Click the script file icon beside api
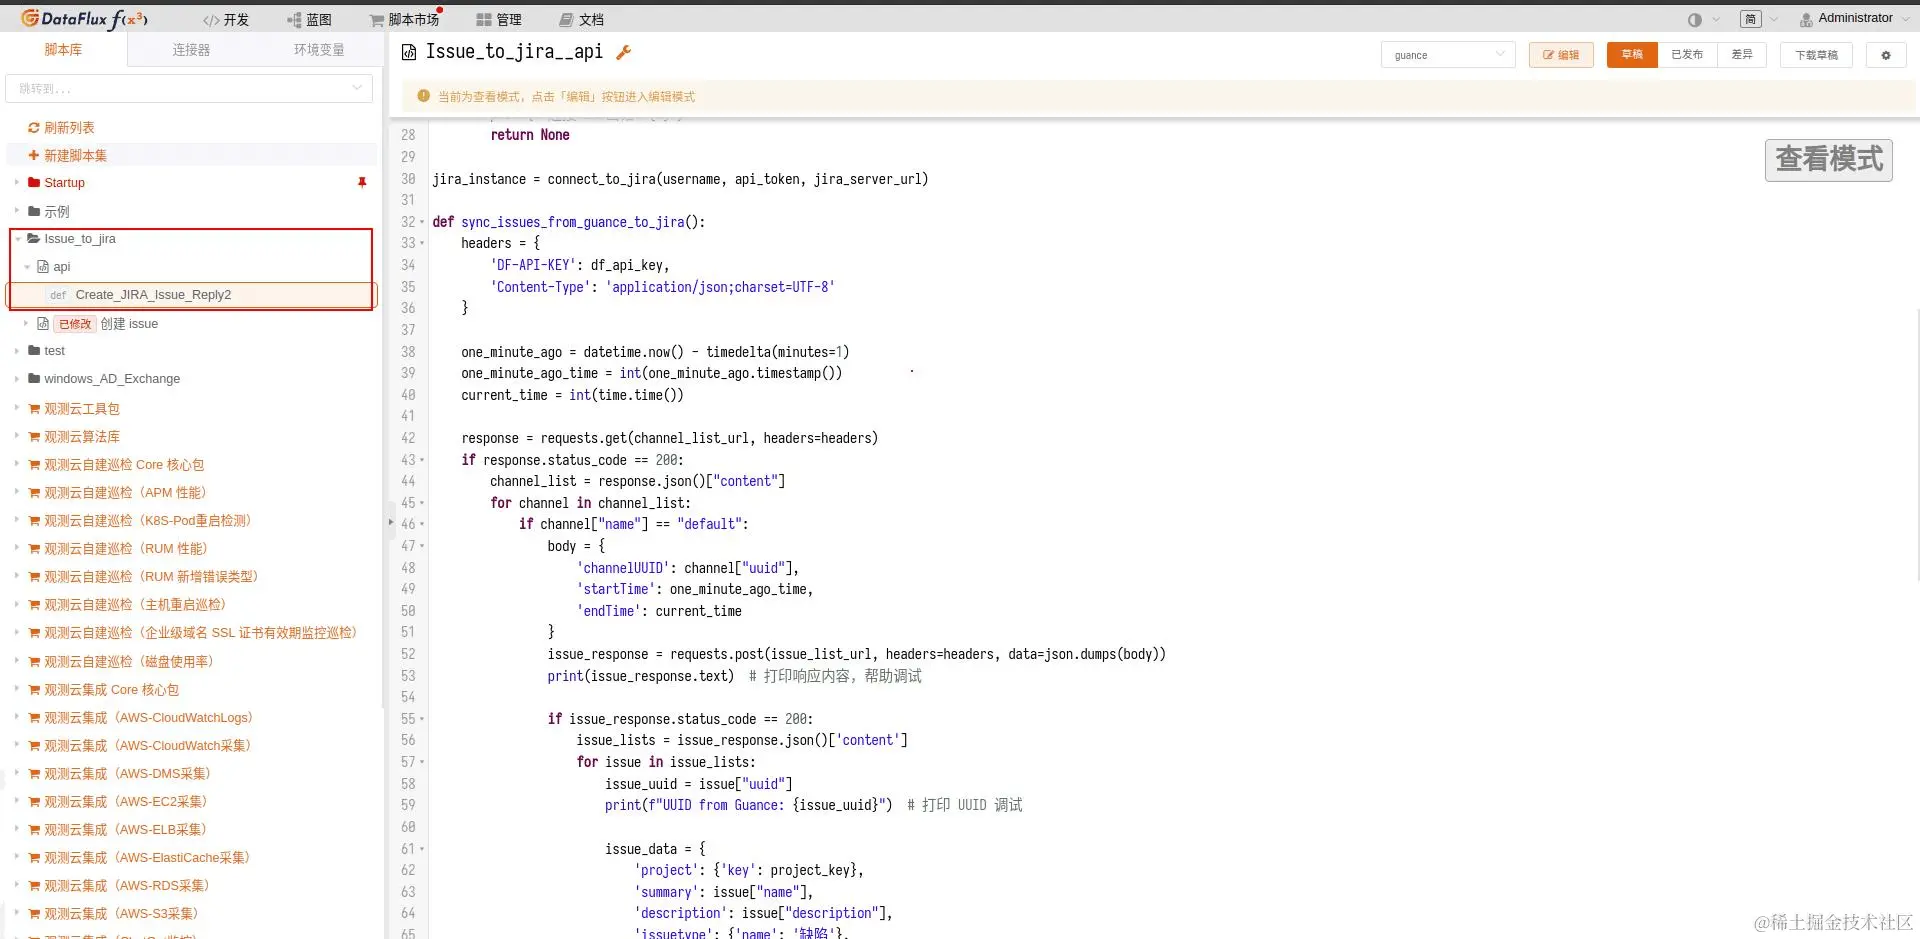 pos(43,267)
